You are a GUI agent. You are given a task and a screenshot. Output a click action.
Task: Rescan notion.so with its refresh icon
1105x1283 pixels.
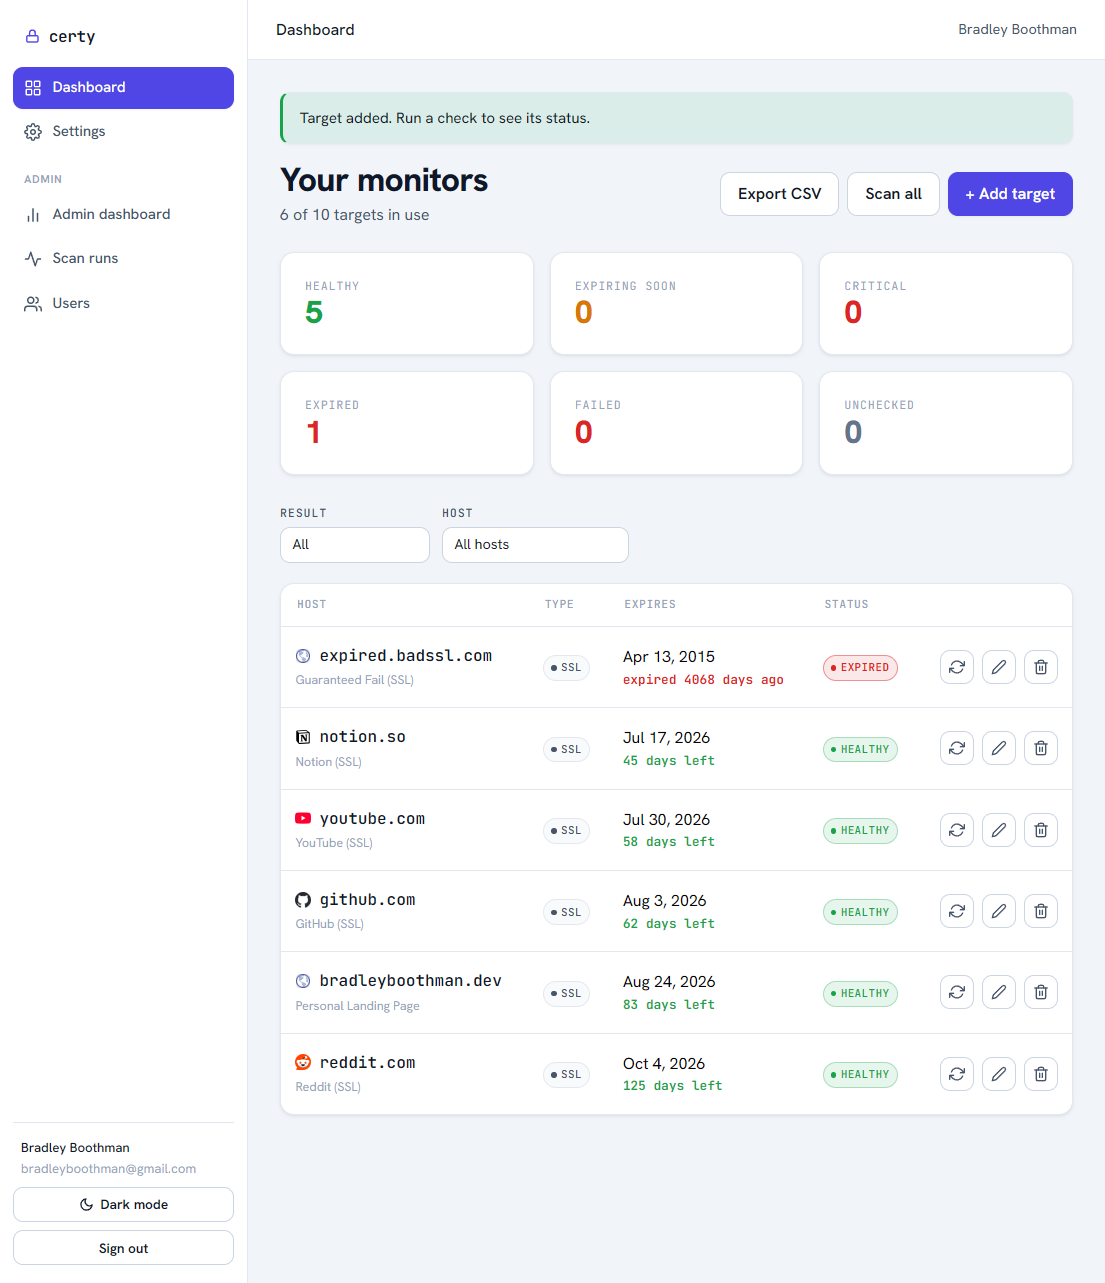[957, 748]
